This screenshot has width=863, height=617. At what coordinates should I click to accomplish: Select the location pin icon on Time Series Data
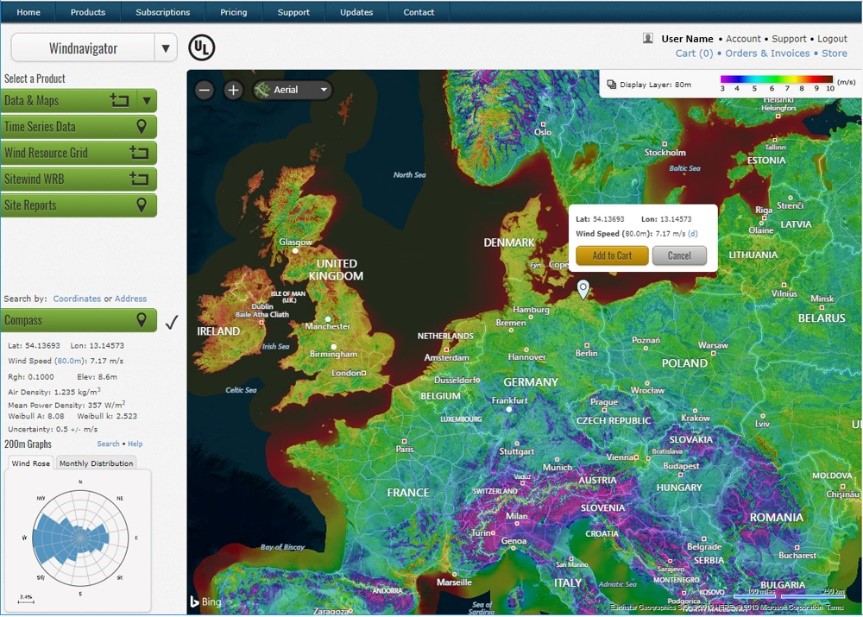click(141, 127)
